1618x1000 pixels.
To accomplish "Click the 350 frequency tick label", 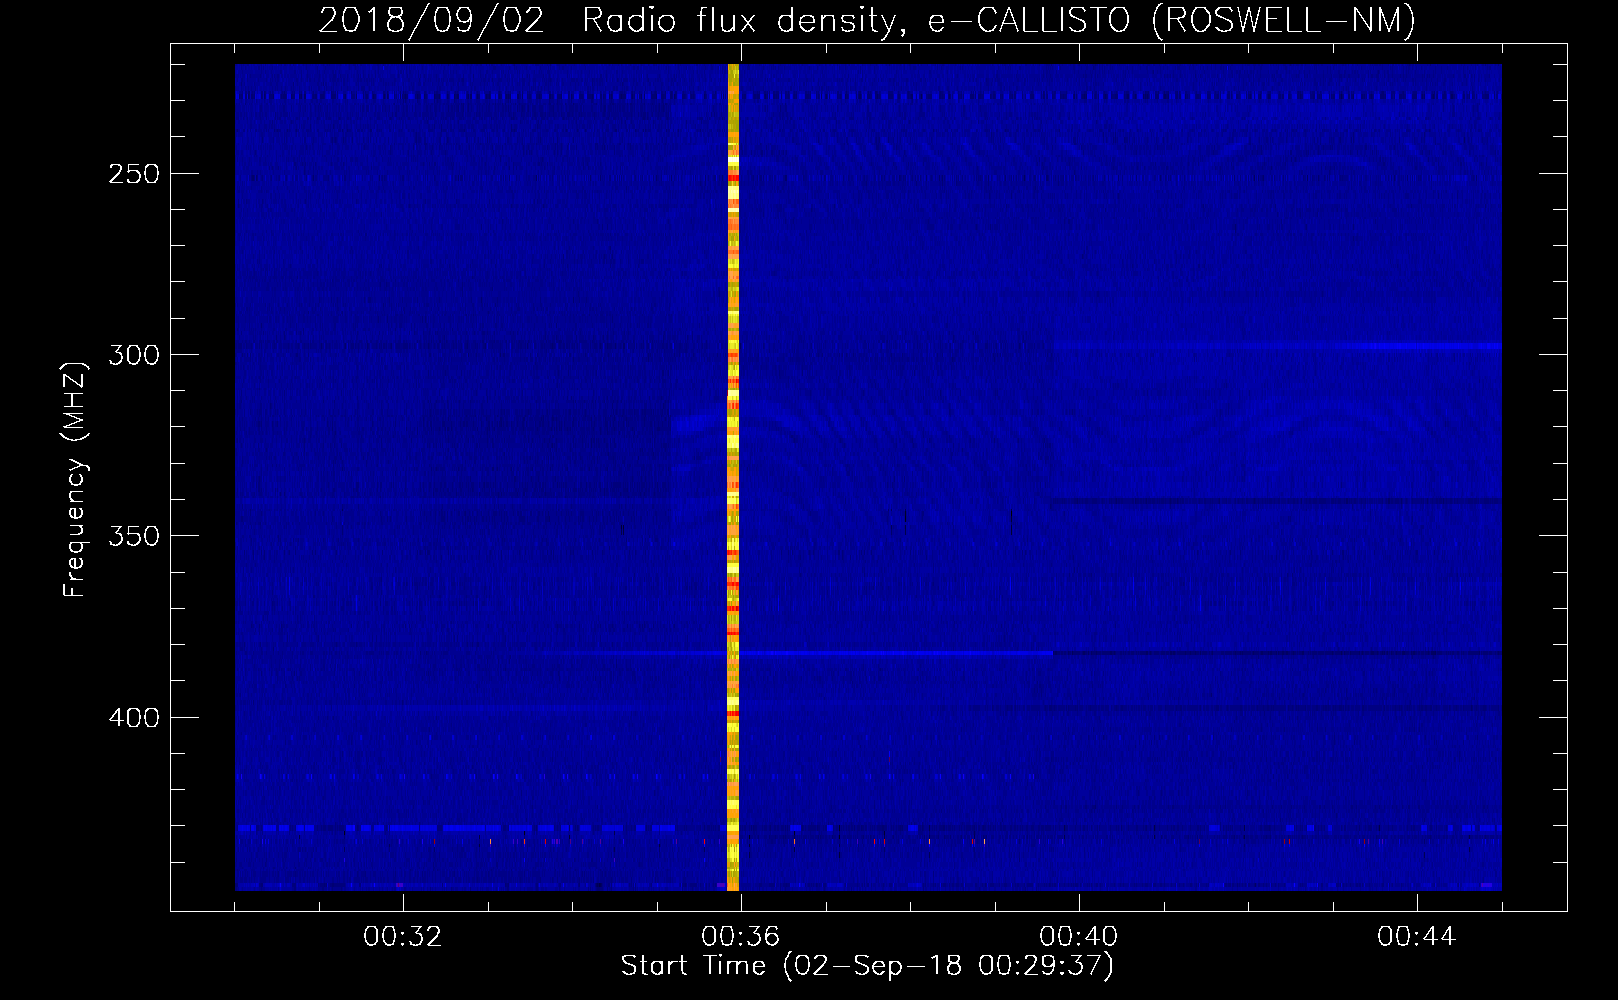I will click(134, 536).
